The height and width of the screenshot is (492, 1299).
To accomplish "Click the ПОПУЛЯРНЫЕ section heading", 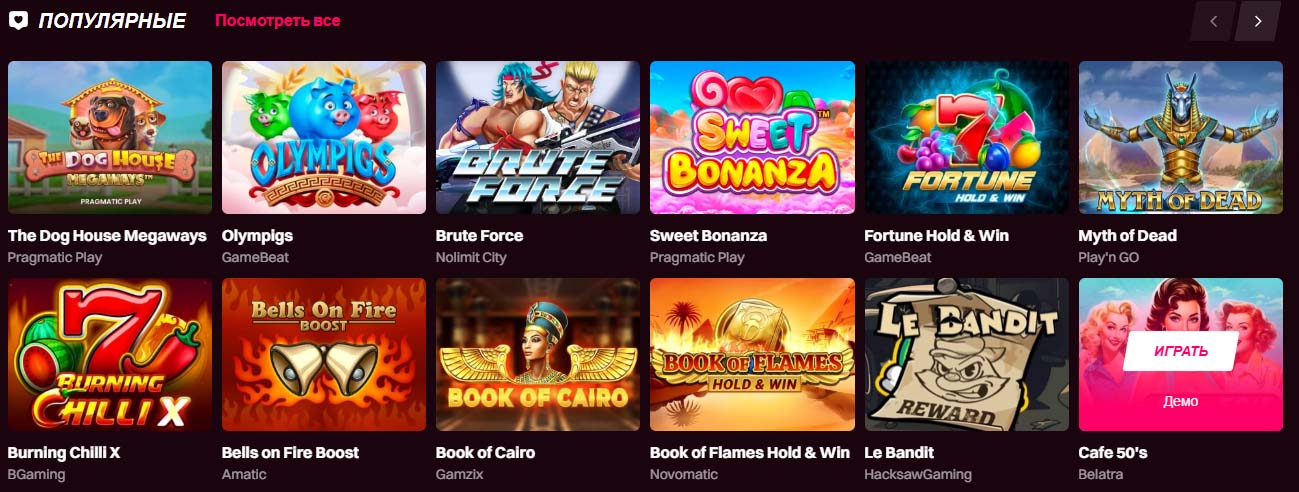I will click(112, 20).
